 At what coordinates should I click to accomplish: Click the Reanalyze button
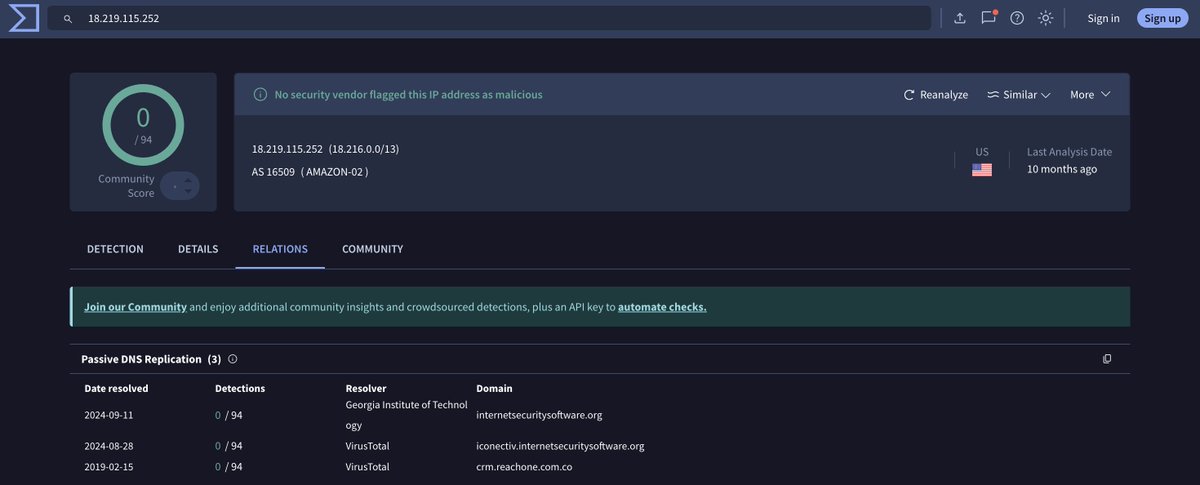[x=936, y=94]
